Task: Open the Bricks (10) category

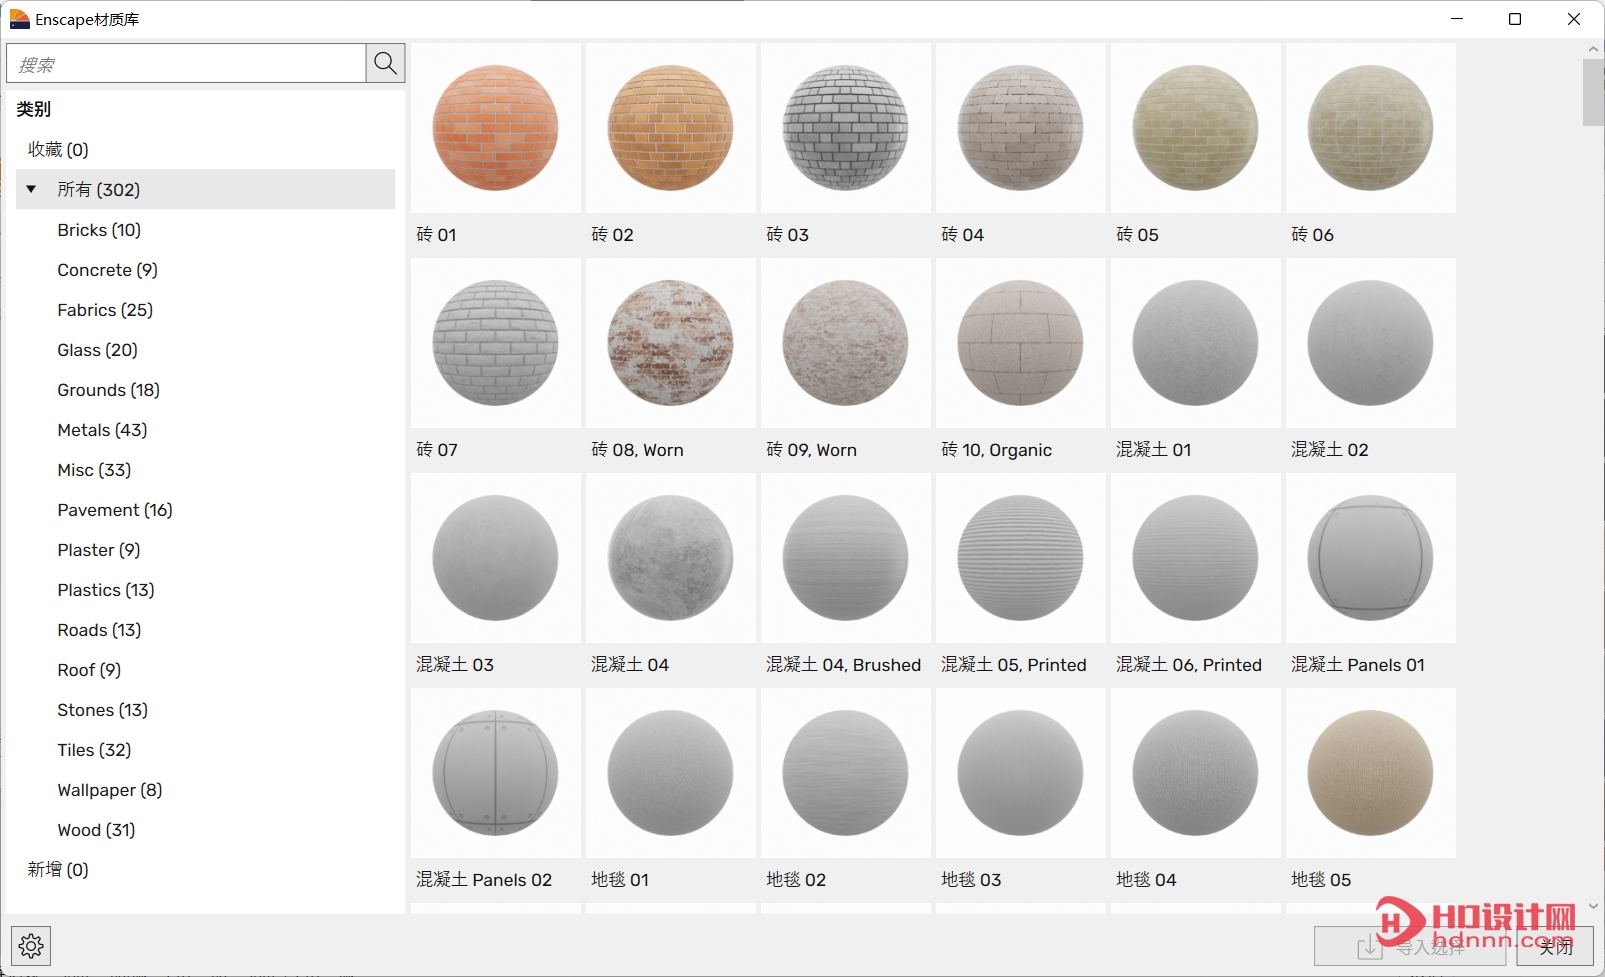Action: (x=99, y=229)
